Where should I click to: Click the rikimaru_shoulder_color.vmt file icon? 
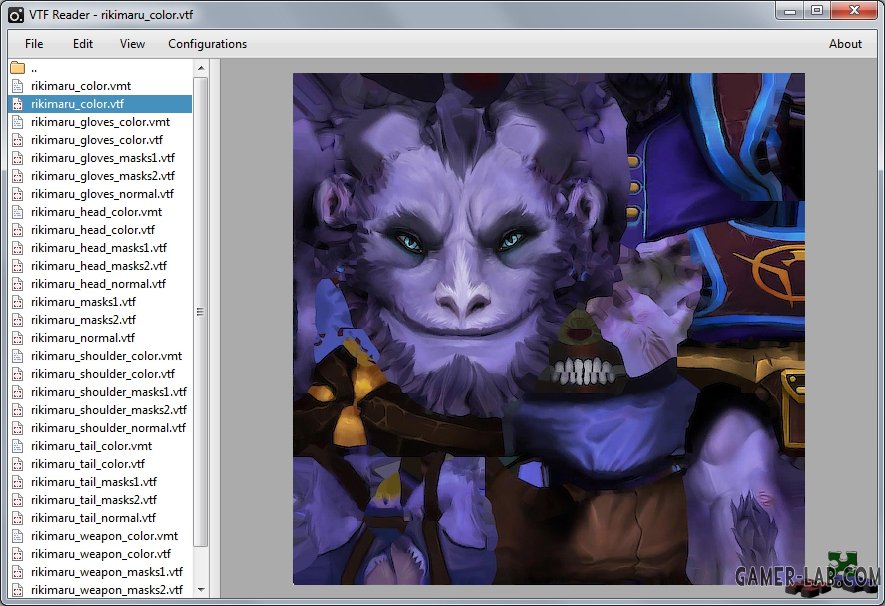pyautogui.click(x=17, y=356)
